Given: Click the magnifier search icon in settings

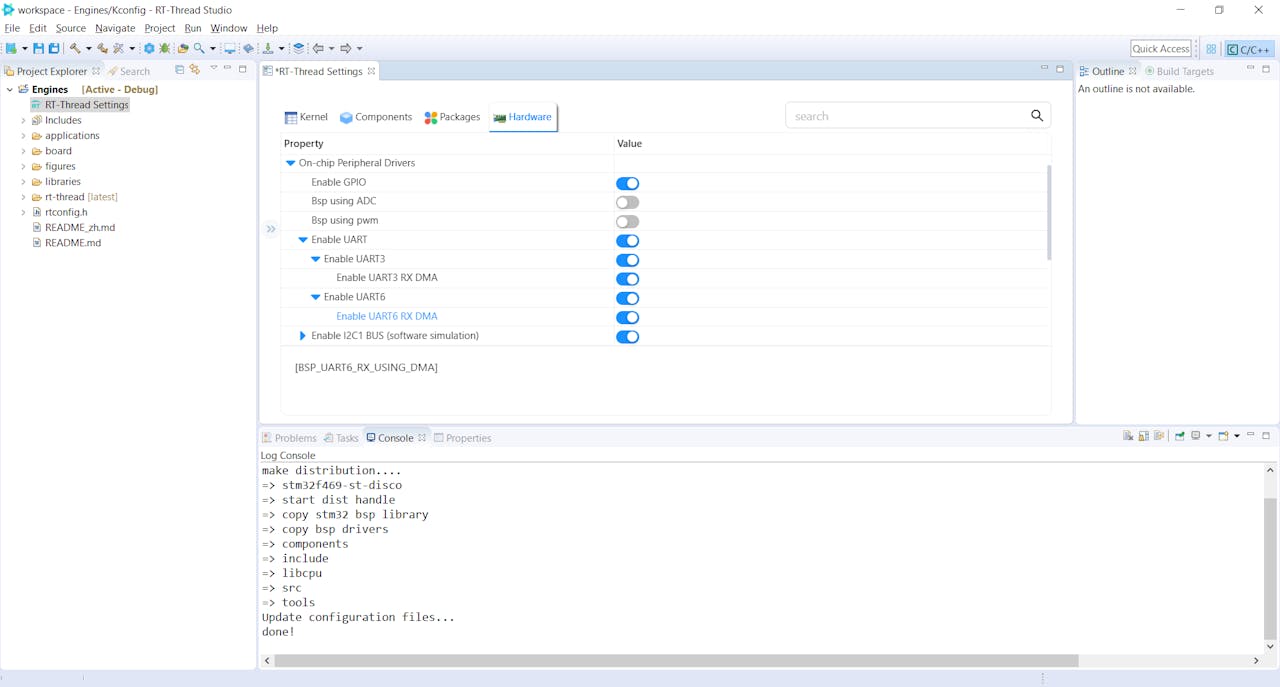Looking at the screenshot, I should [1037, 116].
